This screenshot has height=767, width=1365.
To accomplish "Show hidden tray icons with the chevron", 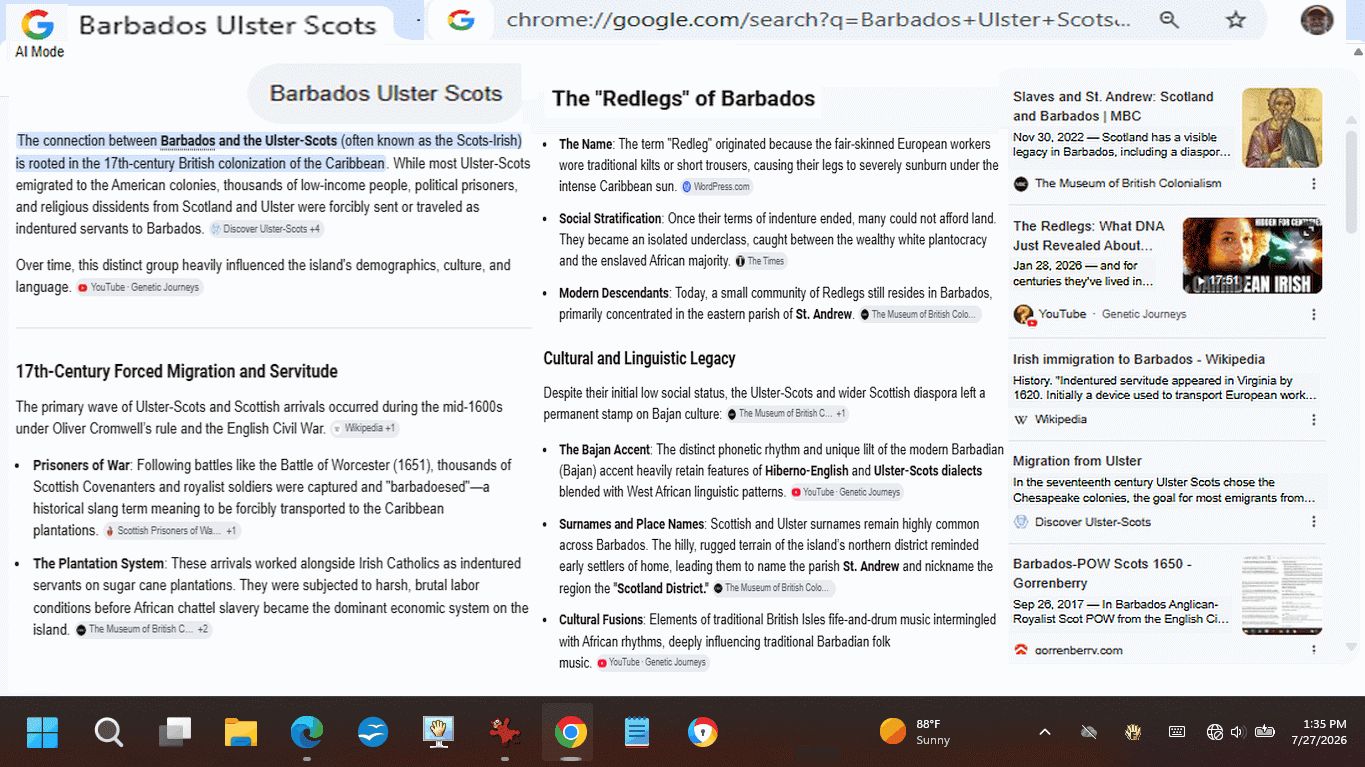I will point(1045,732).
